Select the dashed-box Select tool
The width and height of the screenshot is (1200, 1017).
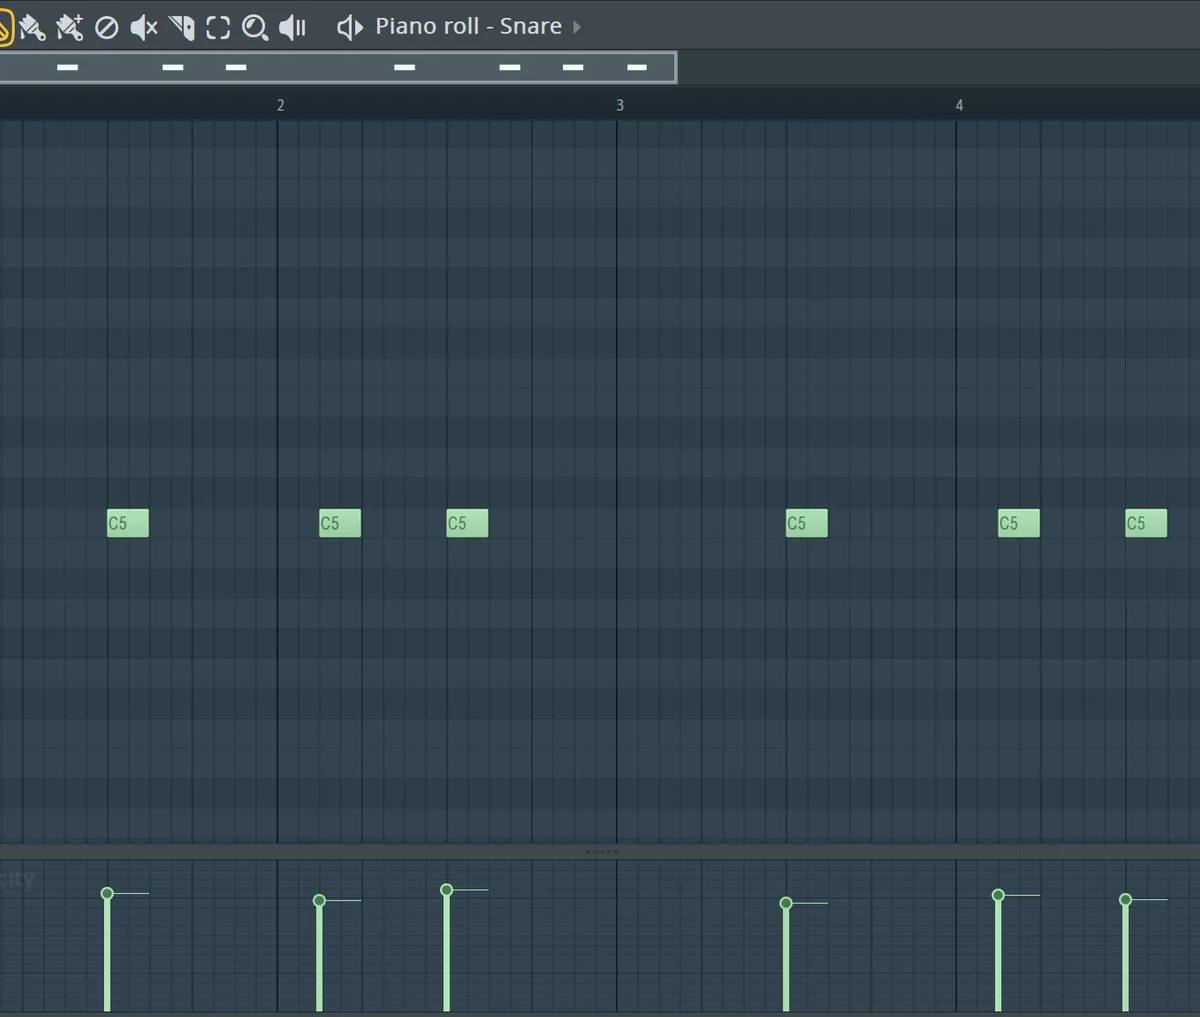tap(218, 27)
